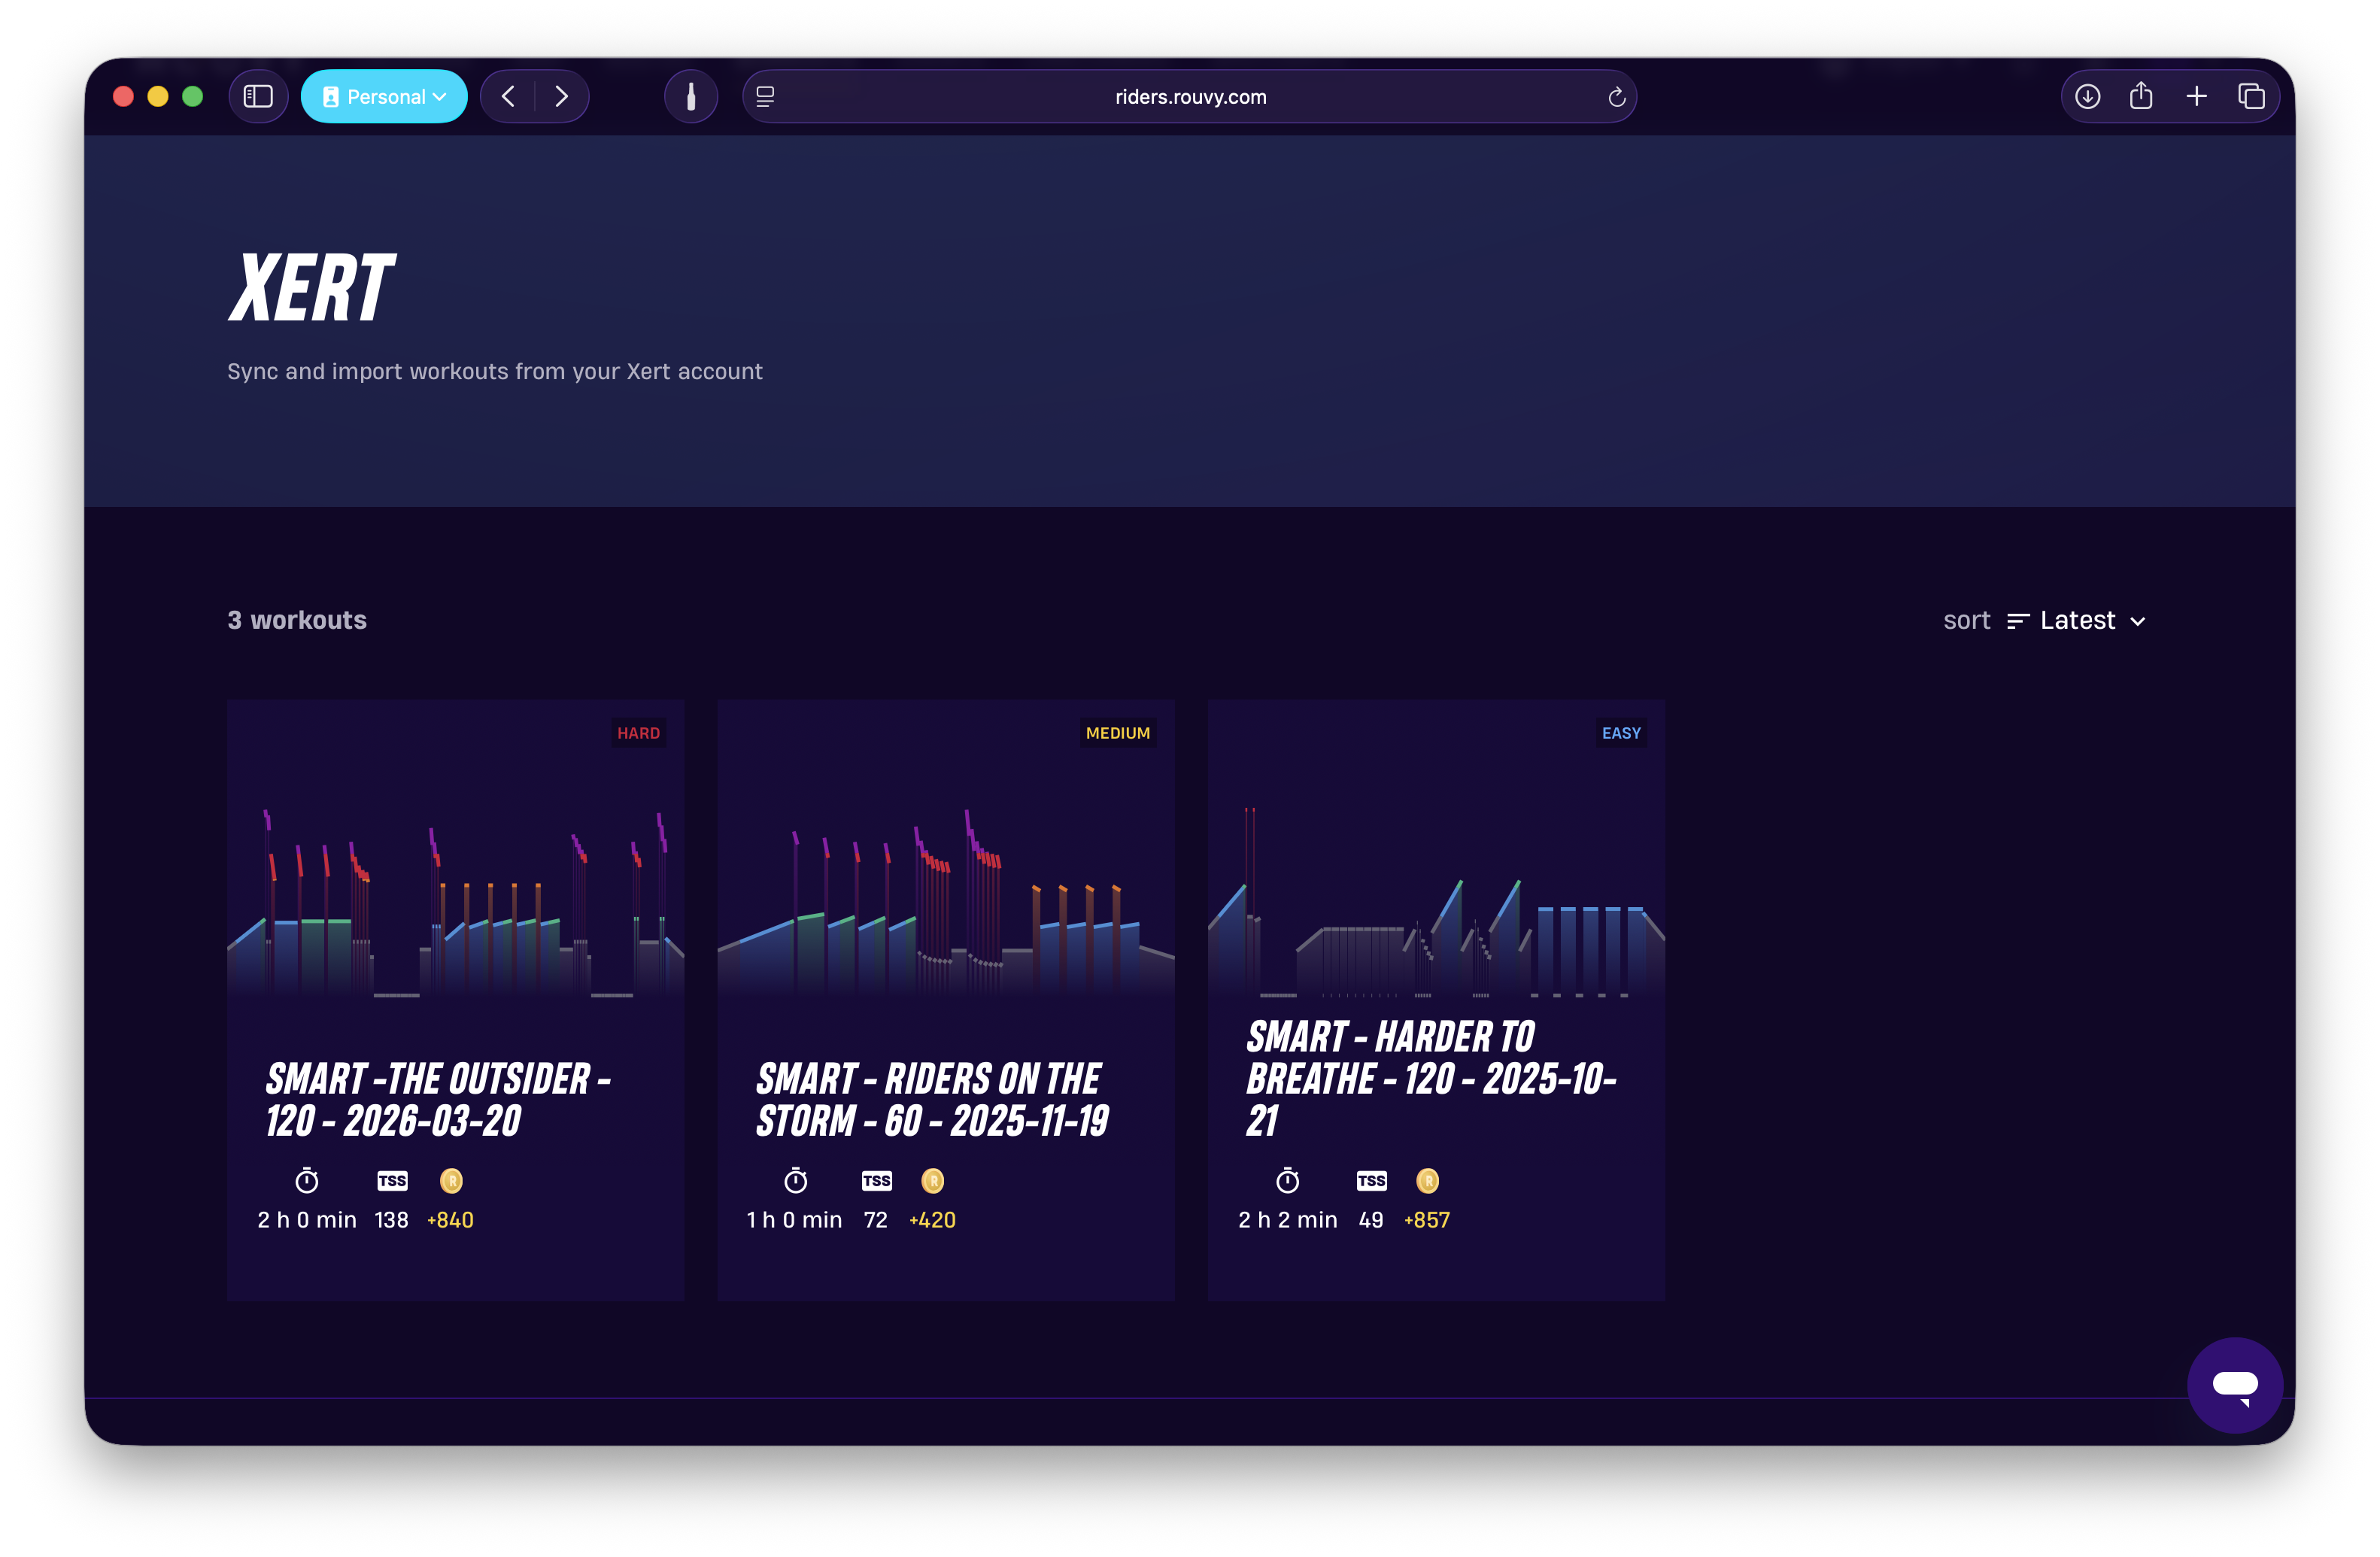Viewport: 2380px width, 1557px height.
Task: Open the Share menu
Action: pos(2141,96)
